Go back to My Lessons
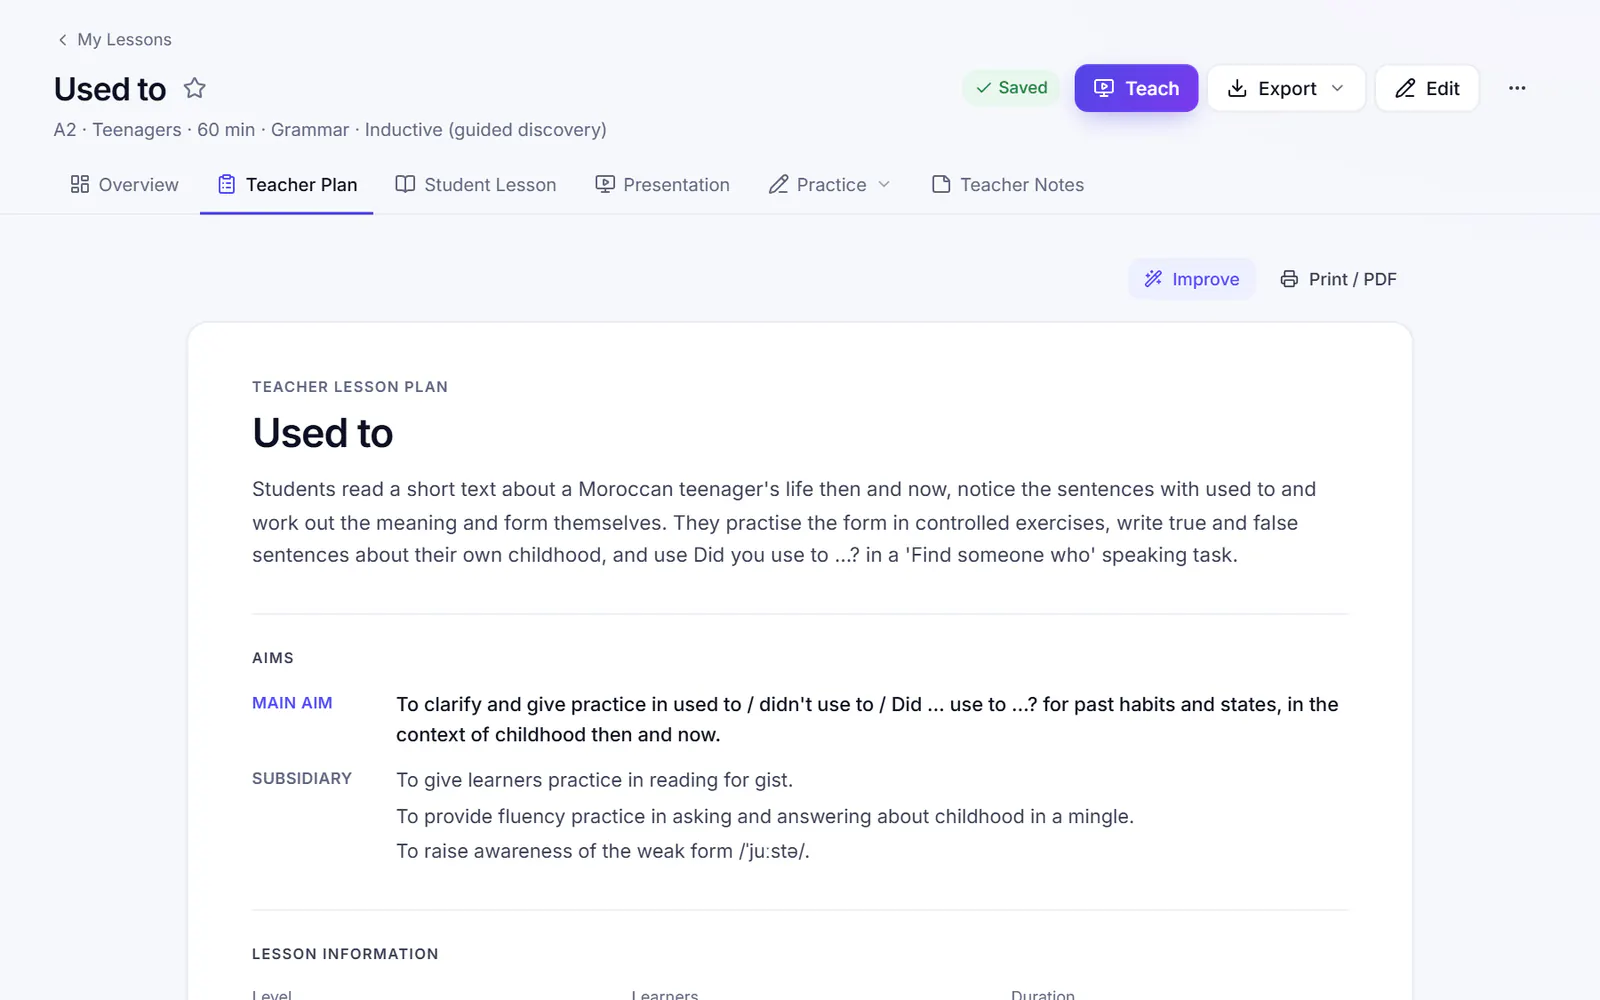 (x=114, y=39)
